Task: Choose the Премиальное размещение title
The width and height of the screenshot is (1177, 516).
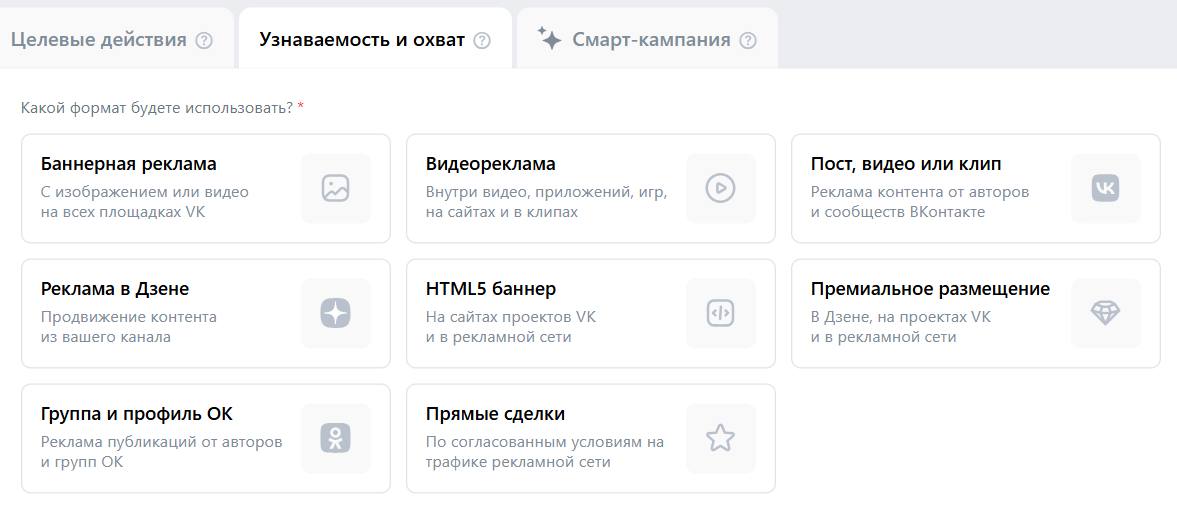Action: pos(930,289)
